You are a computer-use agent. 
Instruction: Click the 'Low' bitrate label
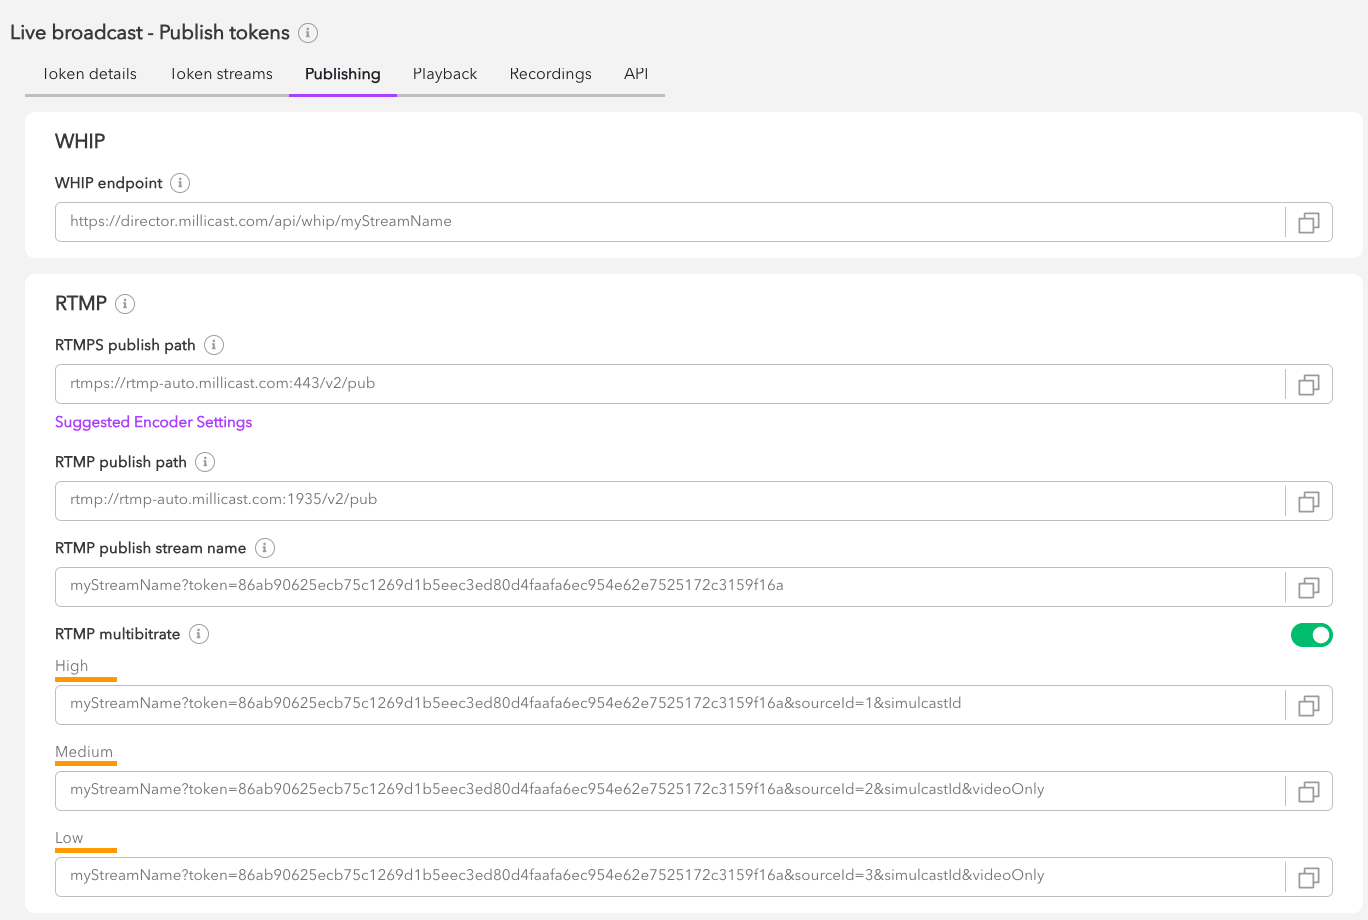pyautogui.click(x=69, y=838)
